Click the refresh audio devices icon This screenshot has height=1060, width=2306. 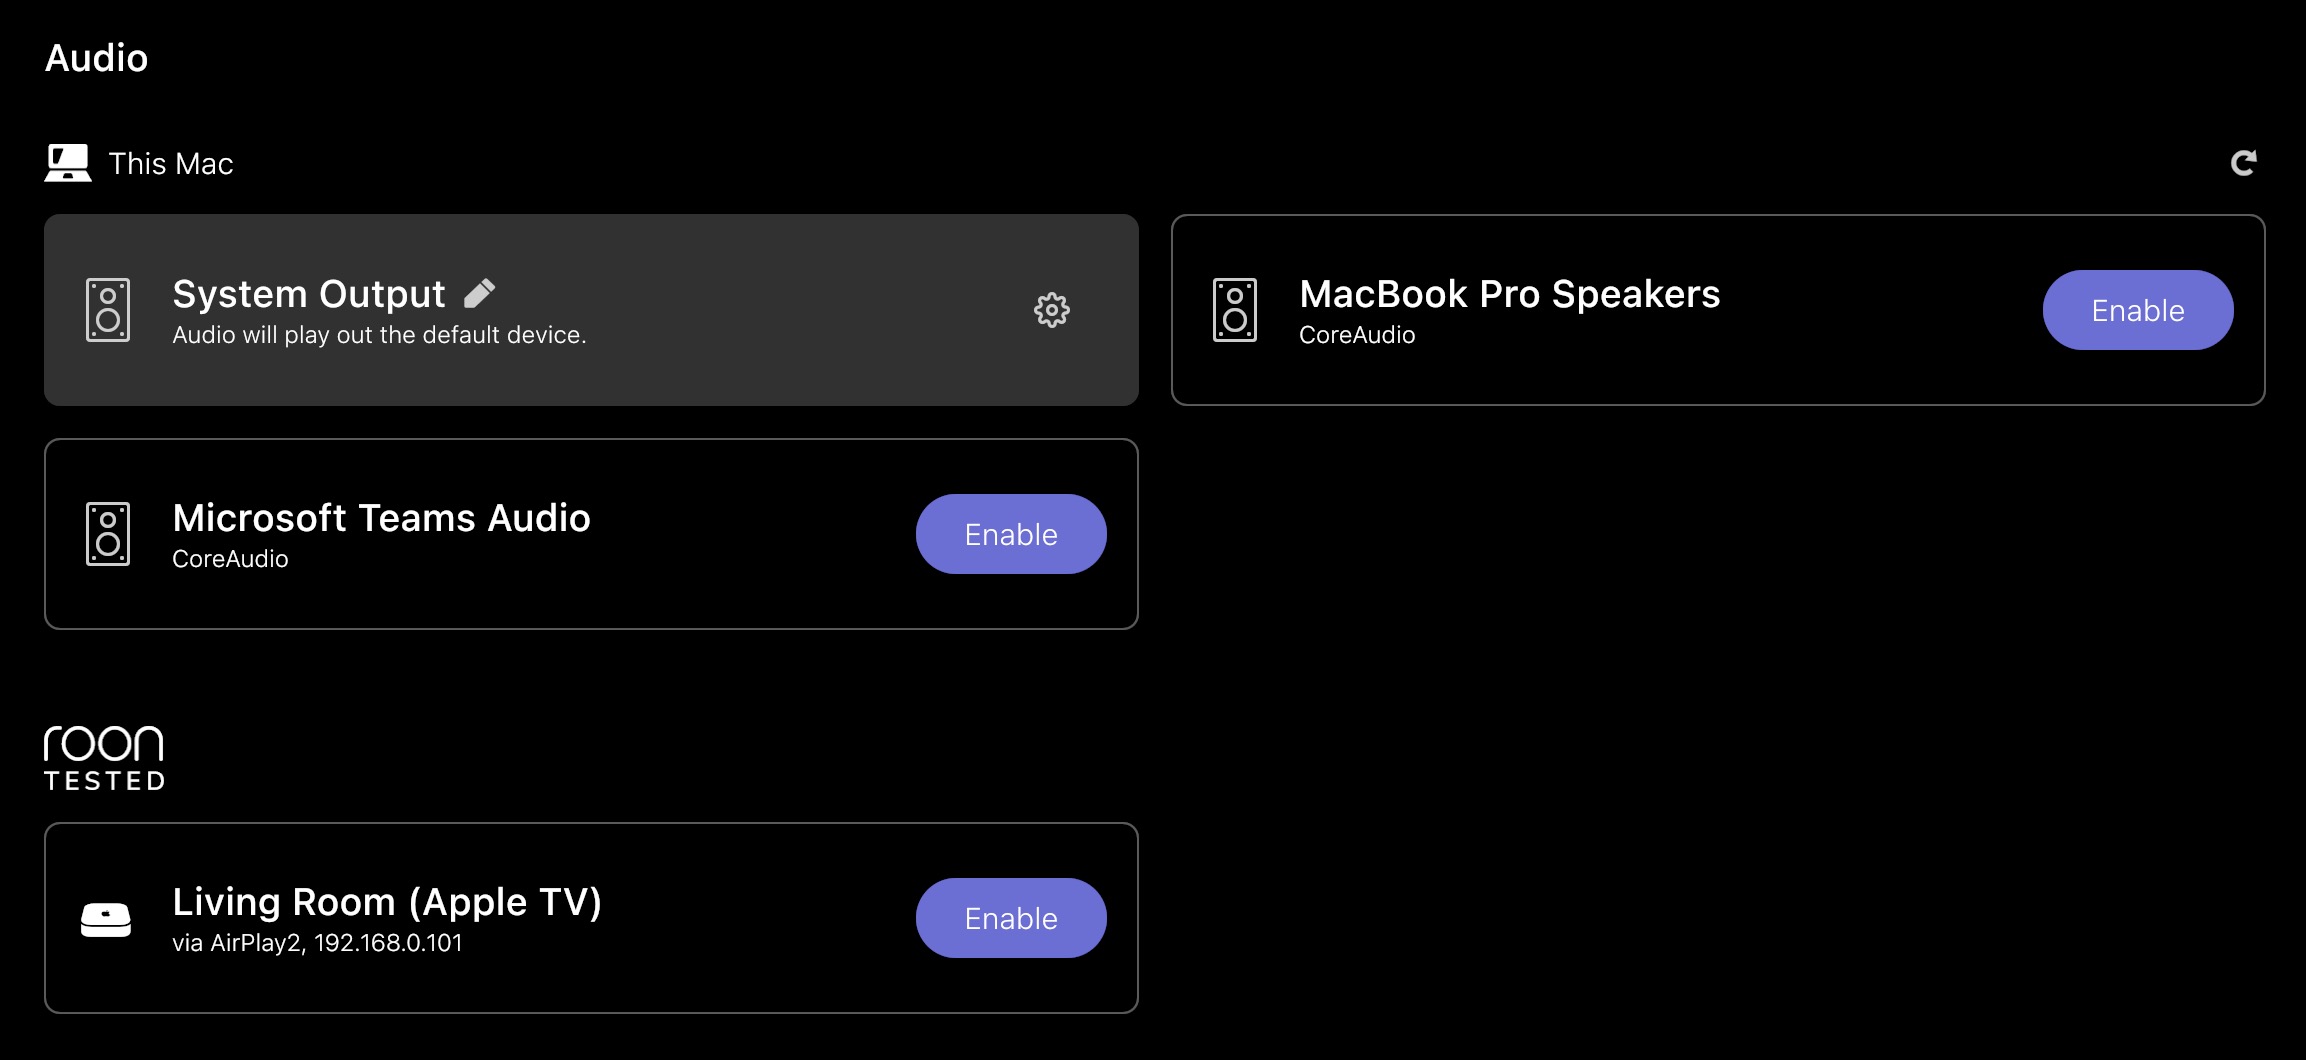[2243, 163]
